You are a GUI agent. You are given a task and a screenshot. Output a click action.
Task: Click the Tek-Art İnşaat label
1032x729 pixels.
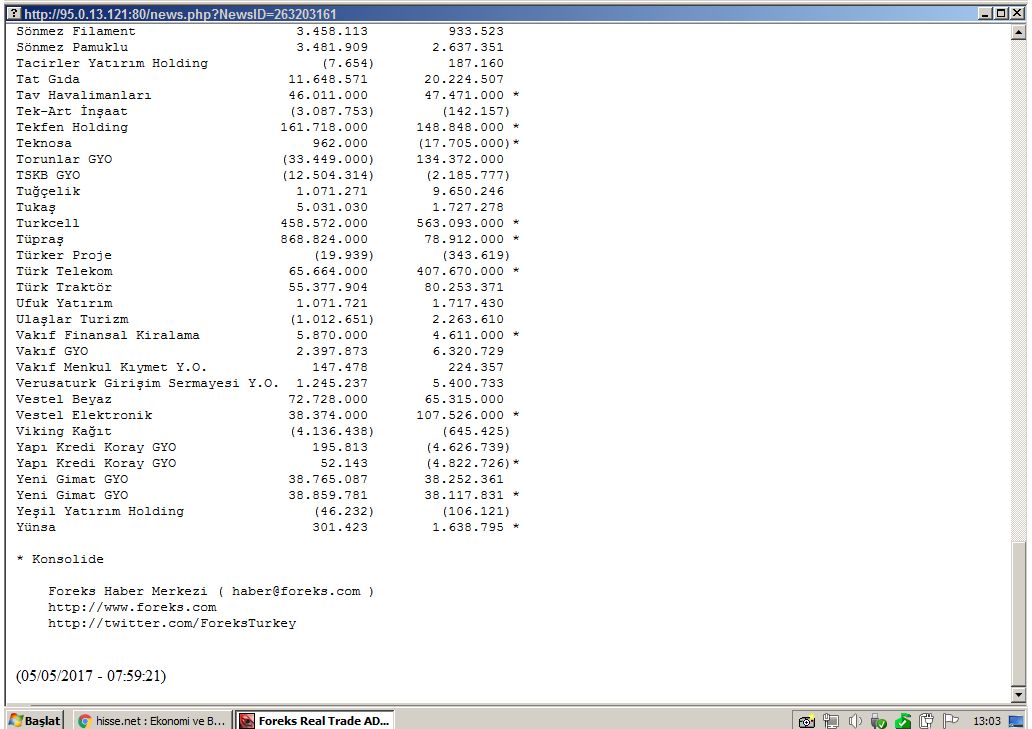click(x=72, y=111)
